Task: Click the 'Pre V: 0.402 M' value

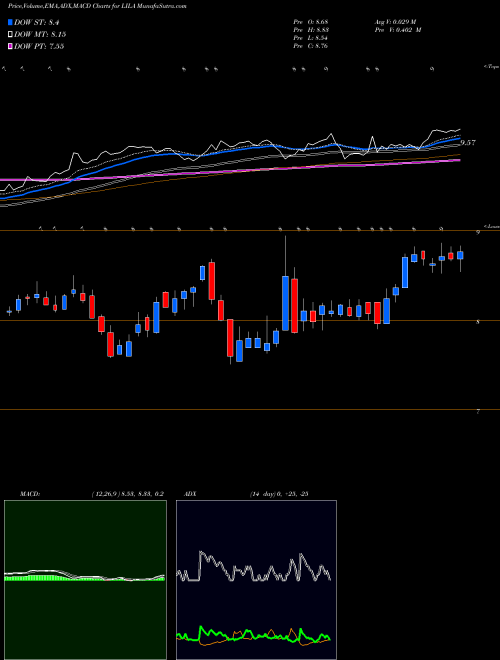Action: click(397, 30)
